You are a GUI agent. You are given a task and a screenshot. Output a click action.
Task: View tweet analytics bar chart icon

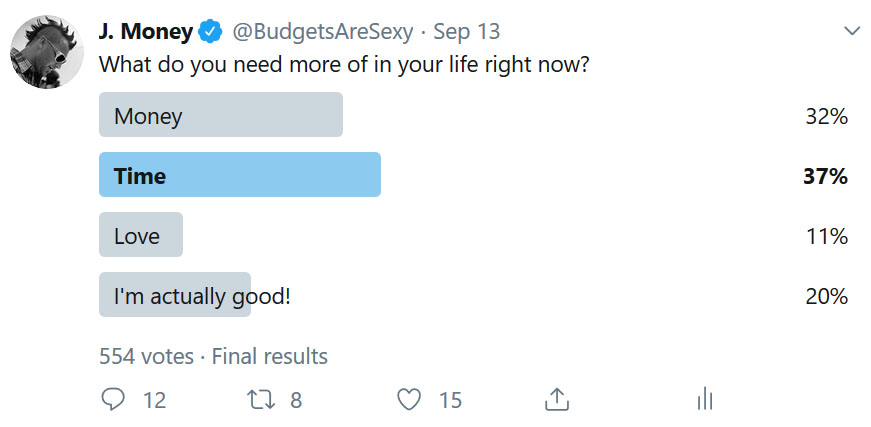704,400
